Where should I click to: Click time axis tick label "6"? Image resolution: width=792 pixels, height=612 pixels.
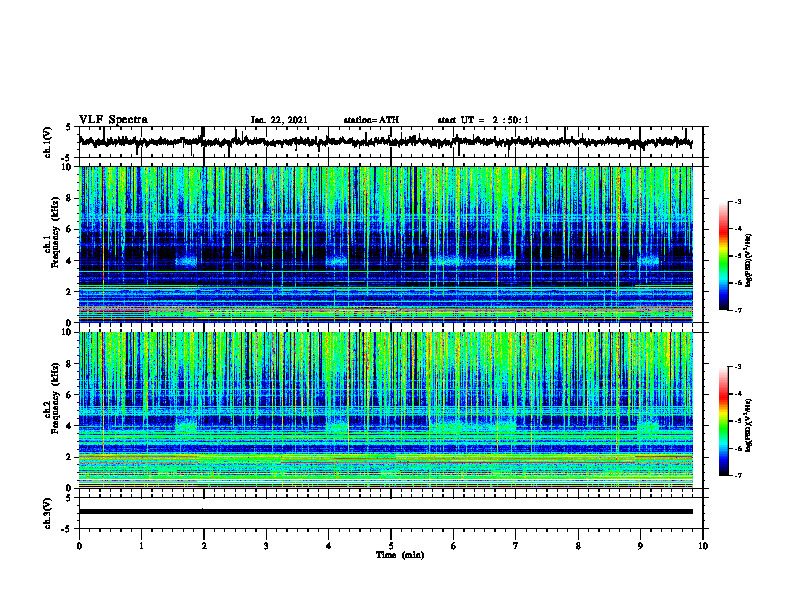454,546
